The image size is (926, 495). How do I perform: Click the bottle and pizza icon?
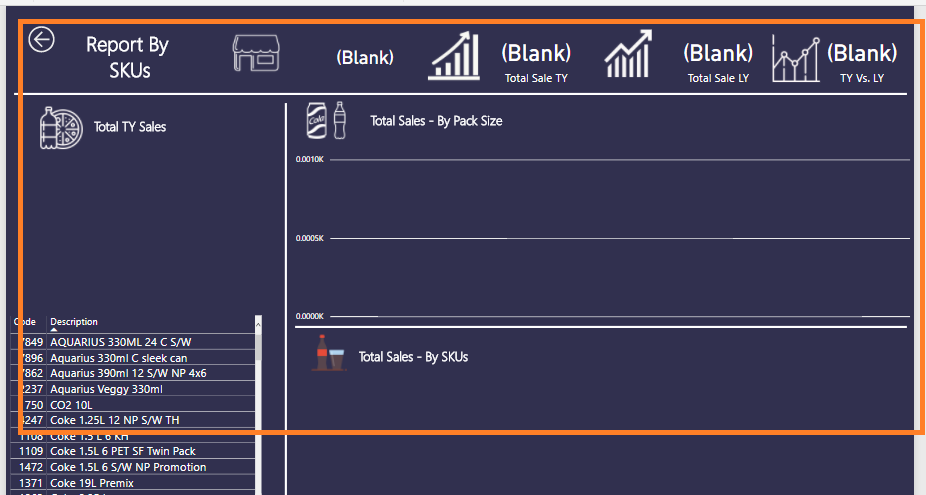tap(61, 128)
